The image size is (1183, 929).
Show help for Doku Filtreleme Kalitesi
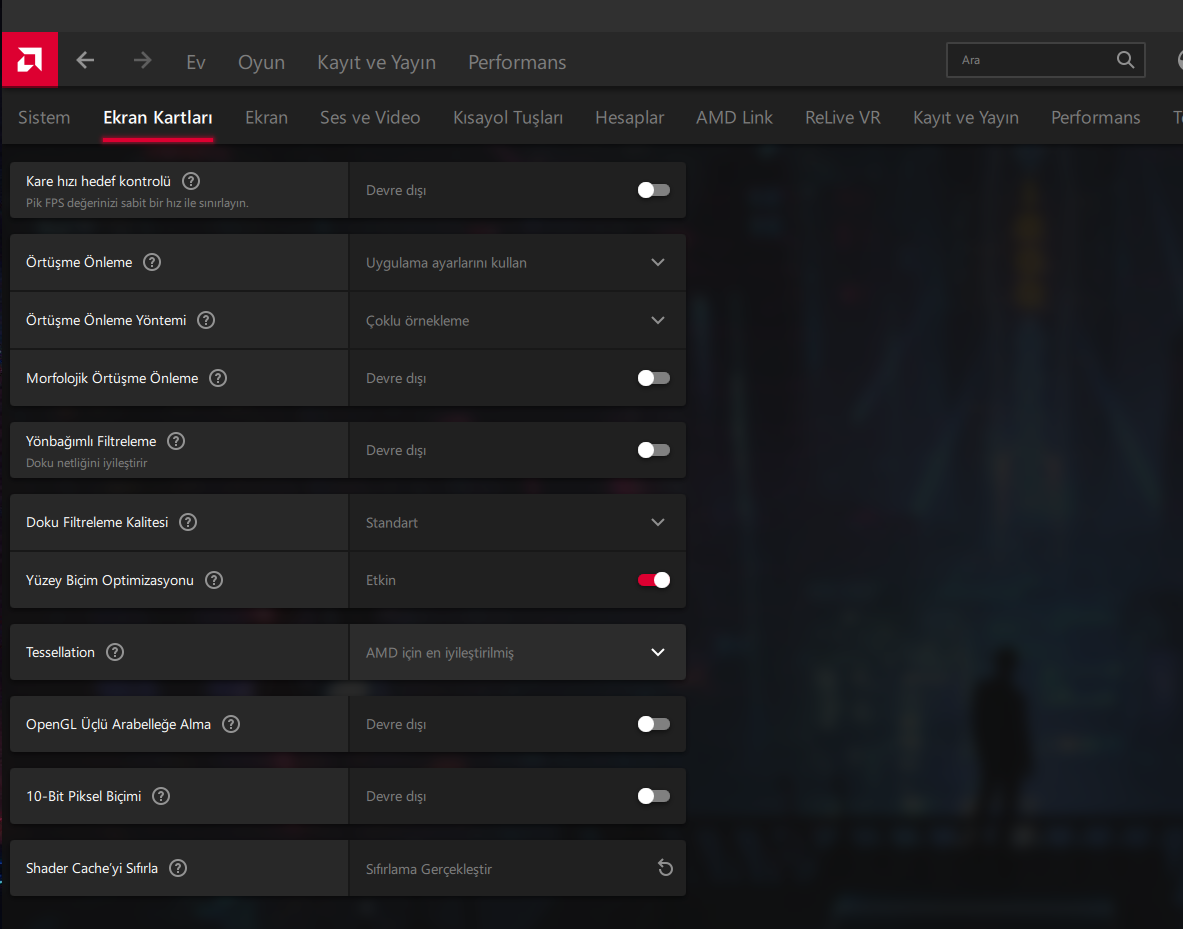[188, 522]
